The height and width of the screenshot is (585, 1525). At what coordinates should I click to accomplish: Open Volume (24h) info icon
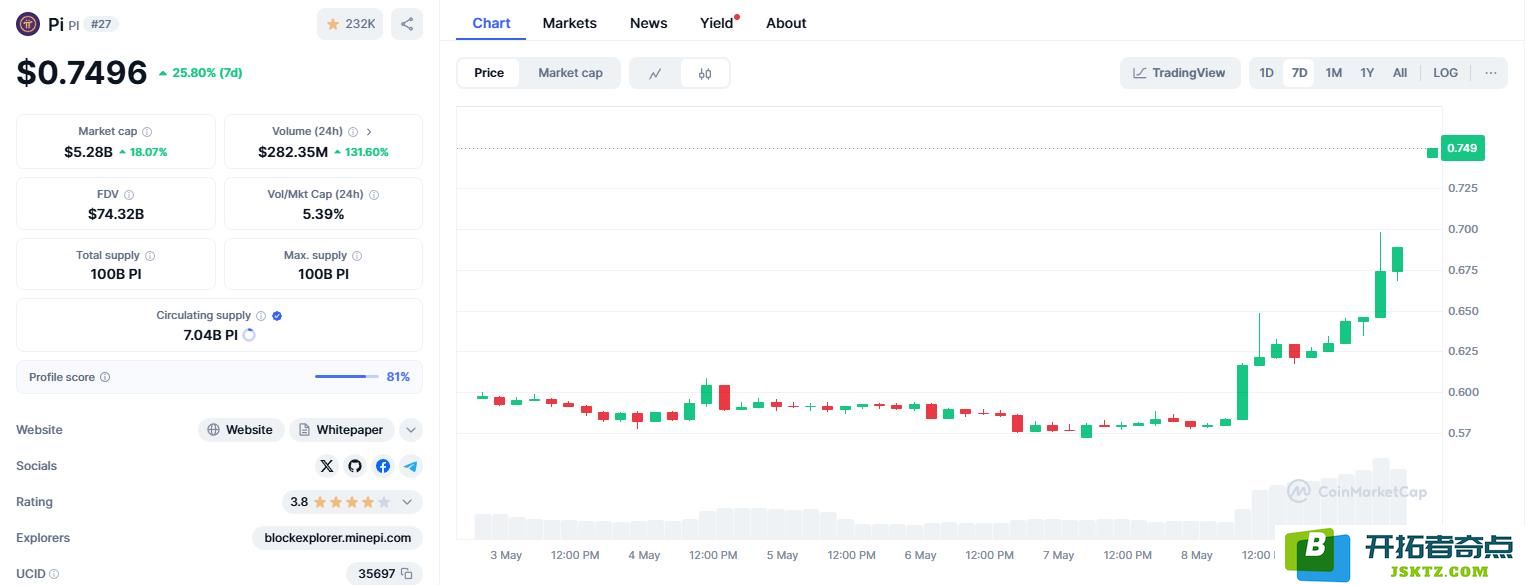(x=353, y=132)
